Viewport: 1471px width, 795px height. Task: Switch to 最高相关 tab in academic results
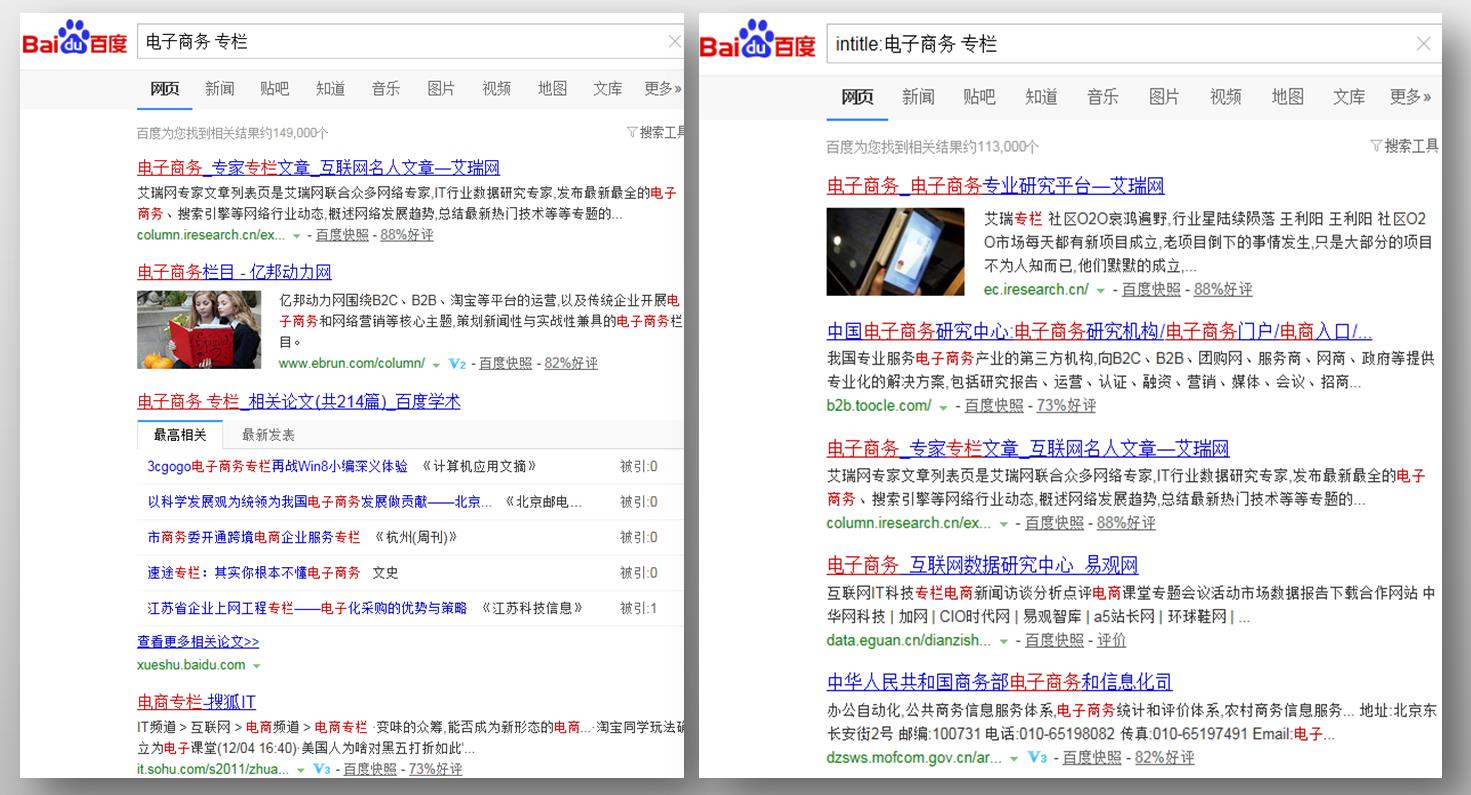coord(180,435)
